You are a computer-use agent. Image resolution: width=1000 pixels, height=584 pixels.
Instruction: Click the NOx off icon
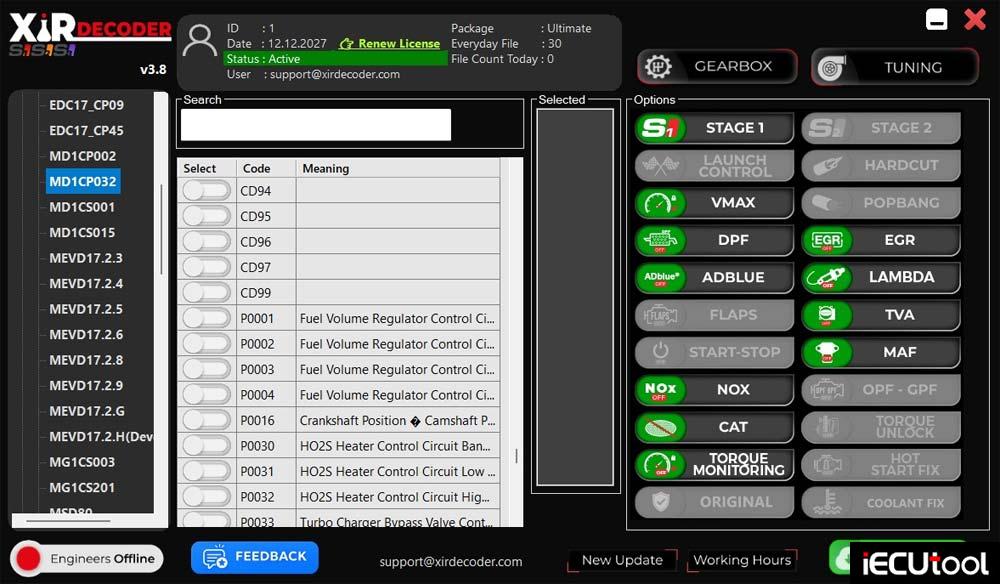660,390
